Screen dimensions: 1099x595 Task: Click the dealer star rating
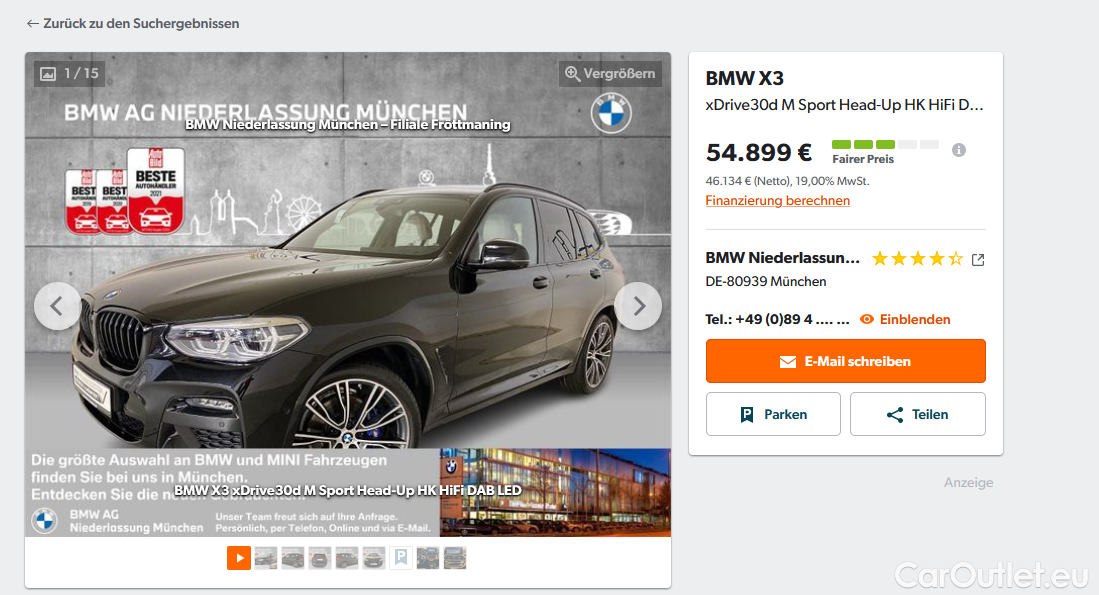coord(917,259)
